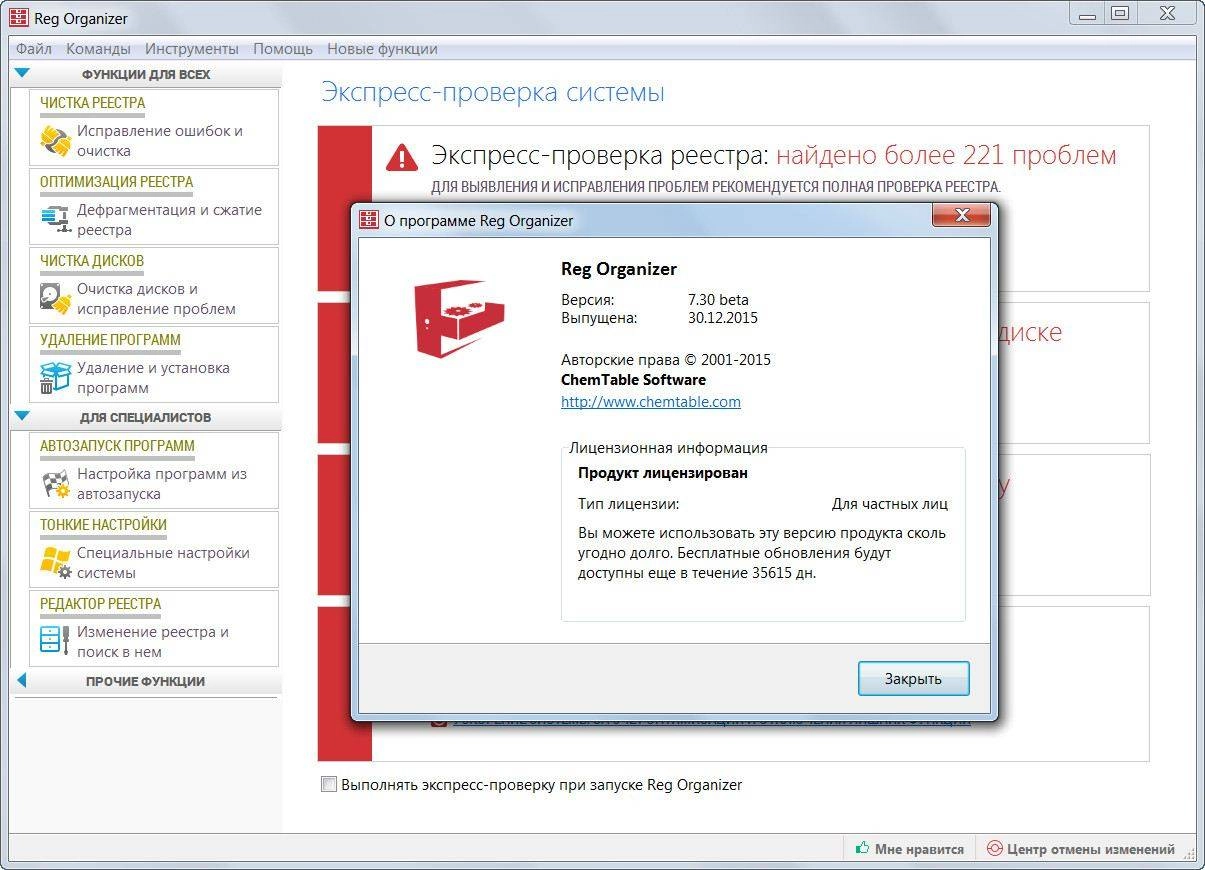Viewport: 1205px width, 870px height.
Task: Click 'Удаление и установка программ' text
Action: pos(154,378)
